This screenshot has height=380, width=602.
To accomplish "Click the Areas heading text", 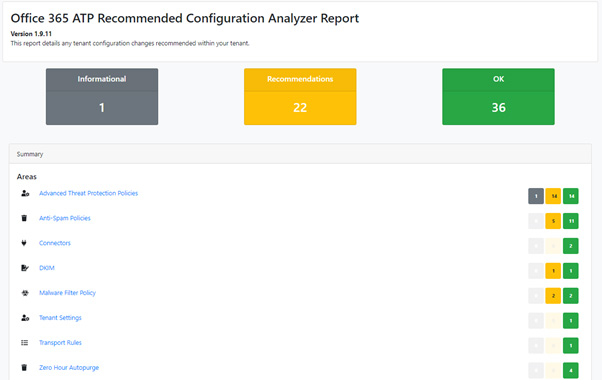I will coord(26,177).
